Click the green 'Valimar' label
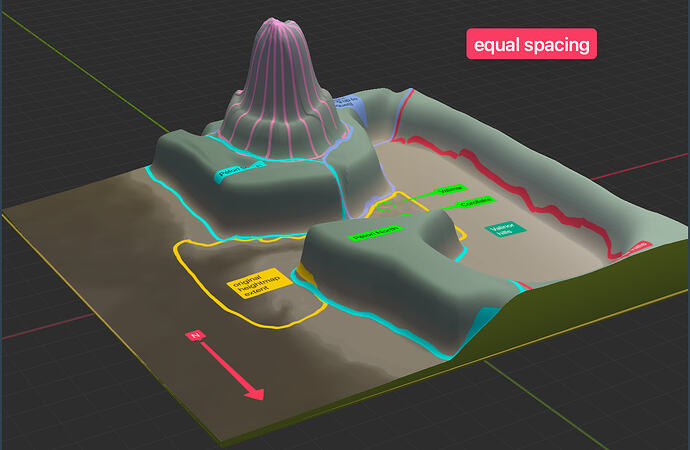Image resolution: width=690 pixels, height=450 pixels. tap(451, 189)
